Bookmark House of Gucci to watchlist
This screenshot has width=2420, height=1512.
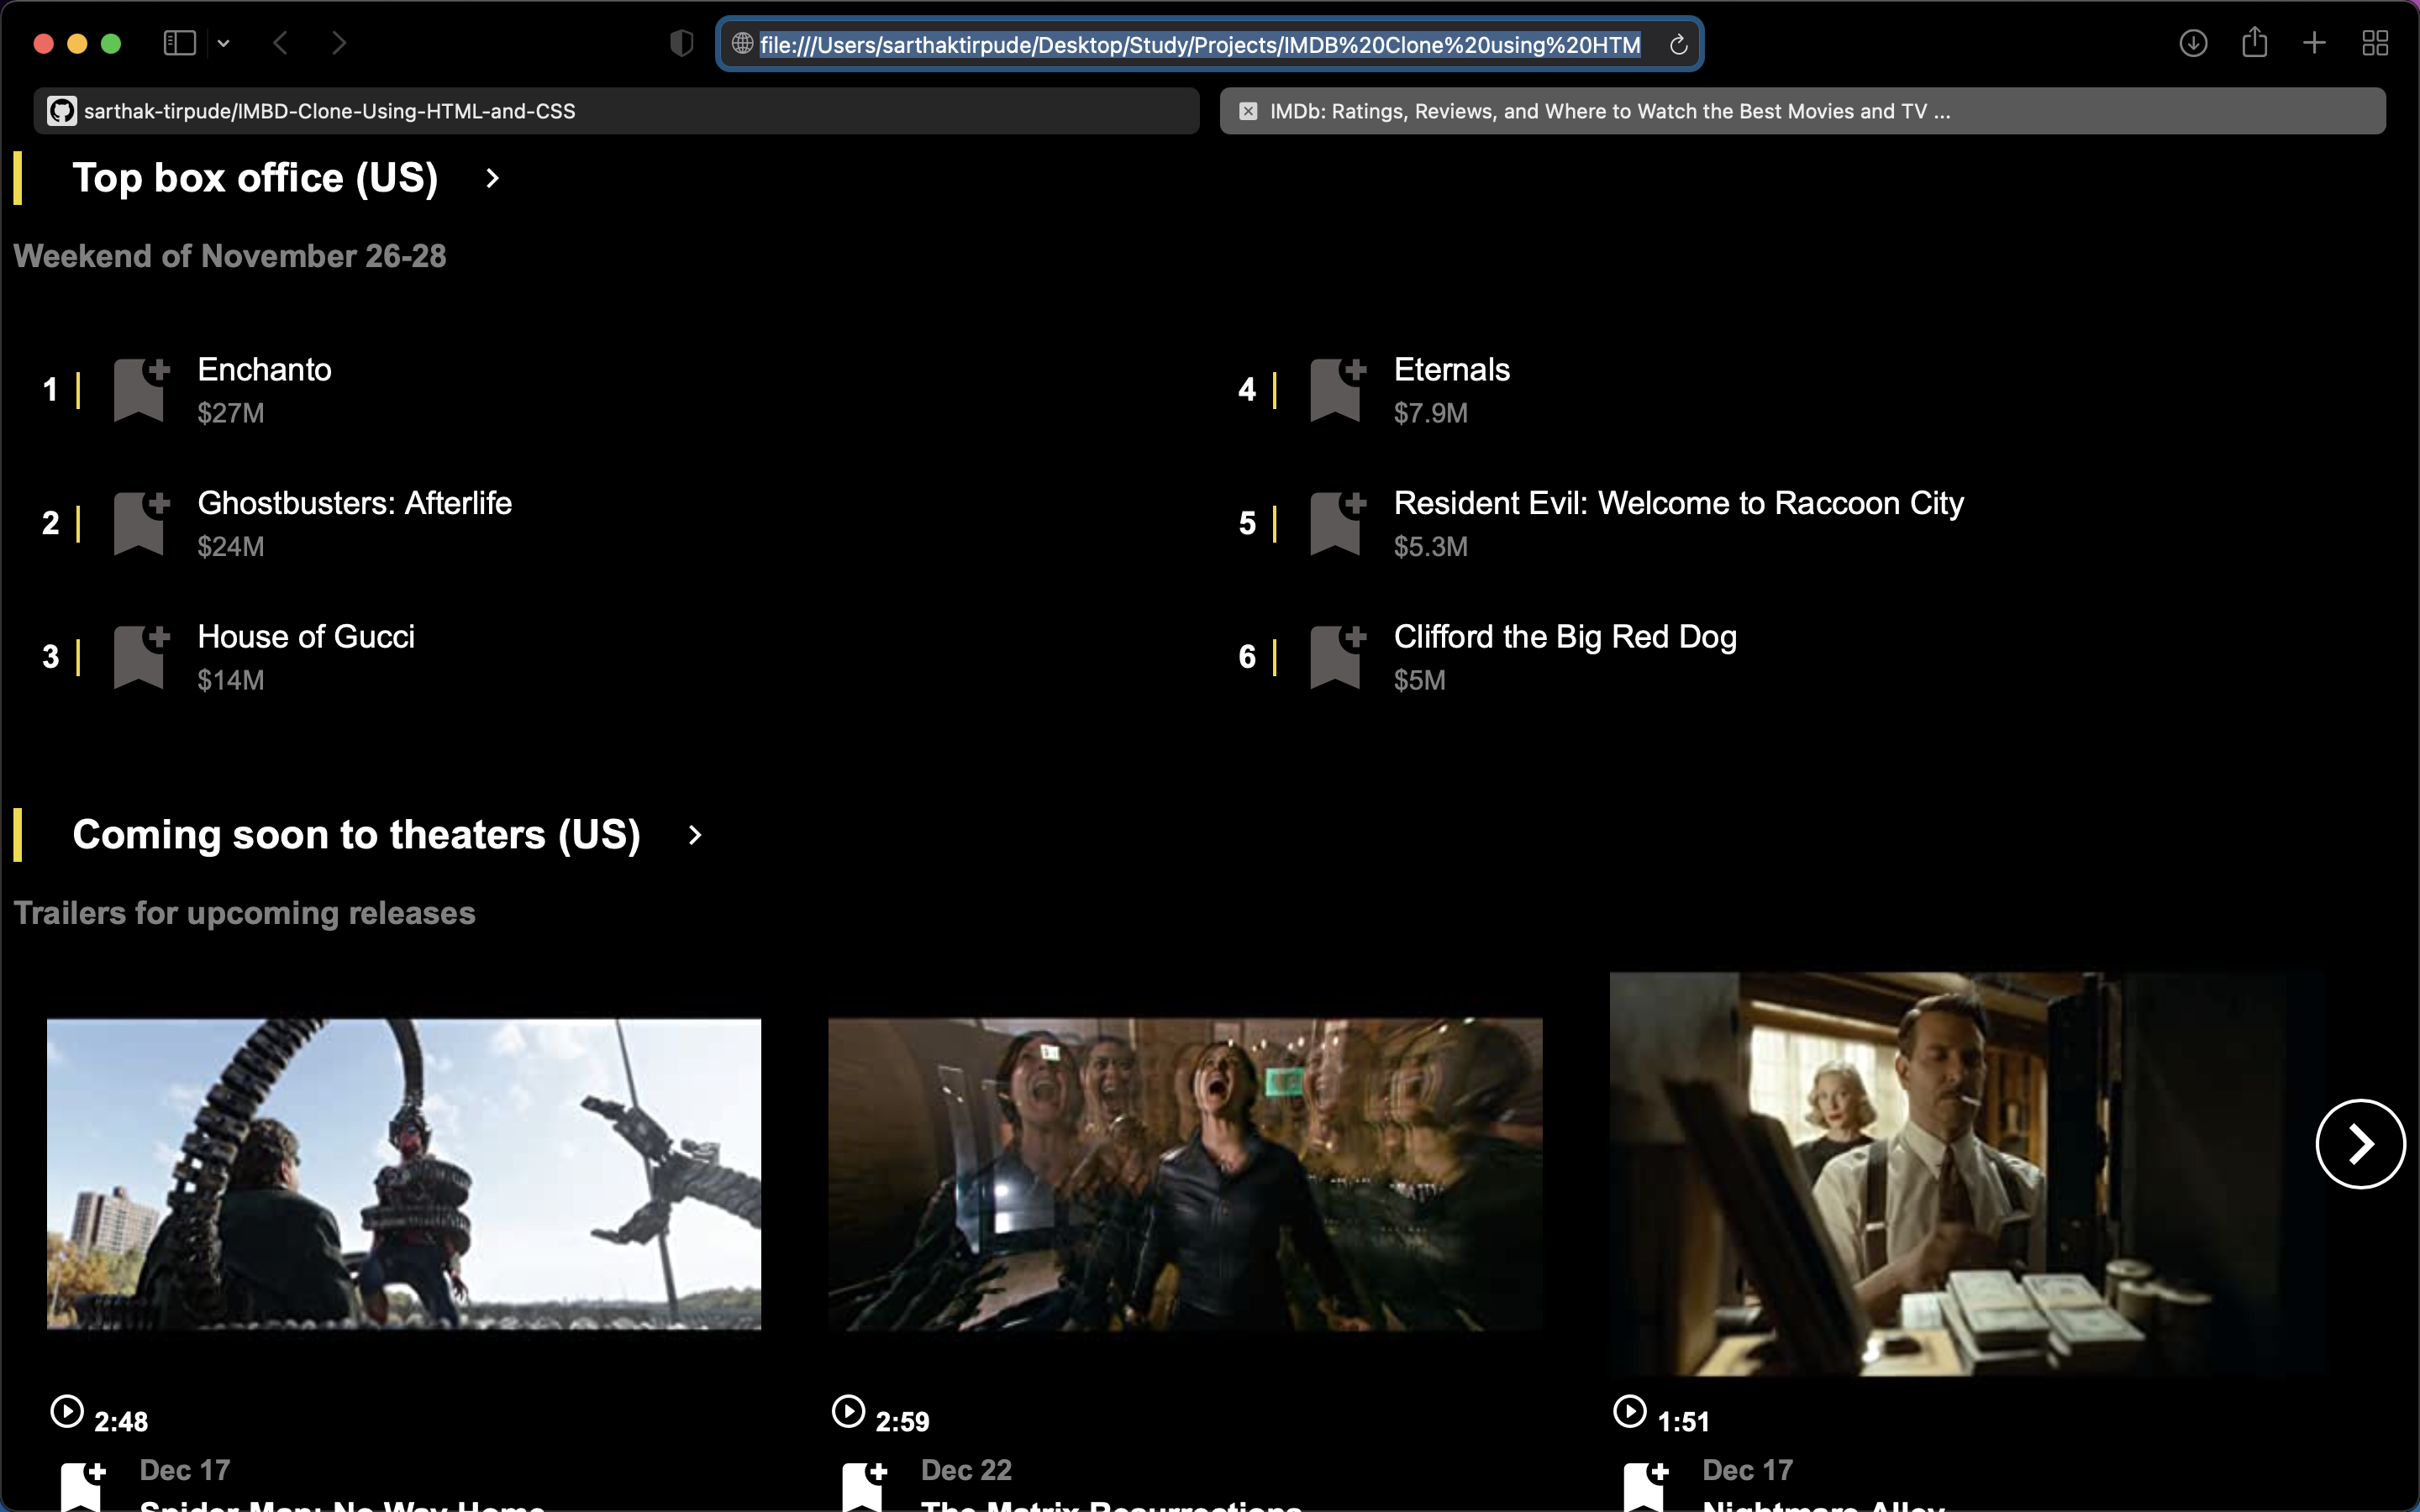139,656
